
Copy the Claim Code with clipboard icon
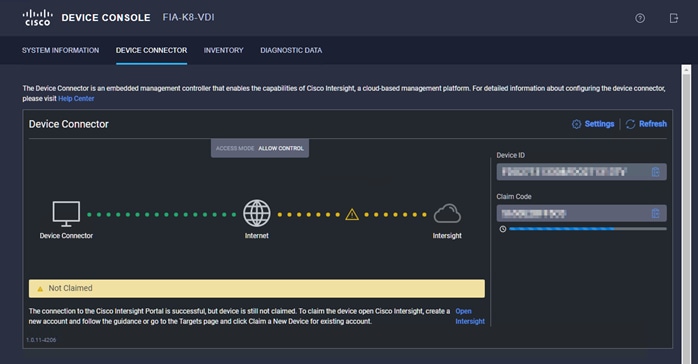tap(655, 213)
